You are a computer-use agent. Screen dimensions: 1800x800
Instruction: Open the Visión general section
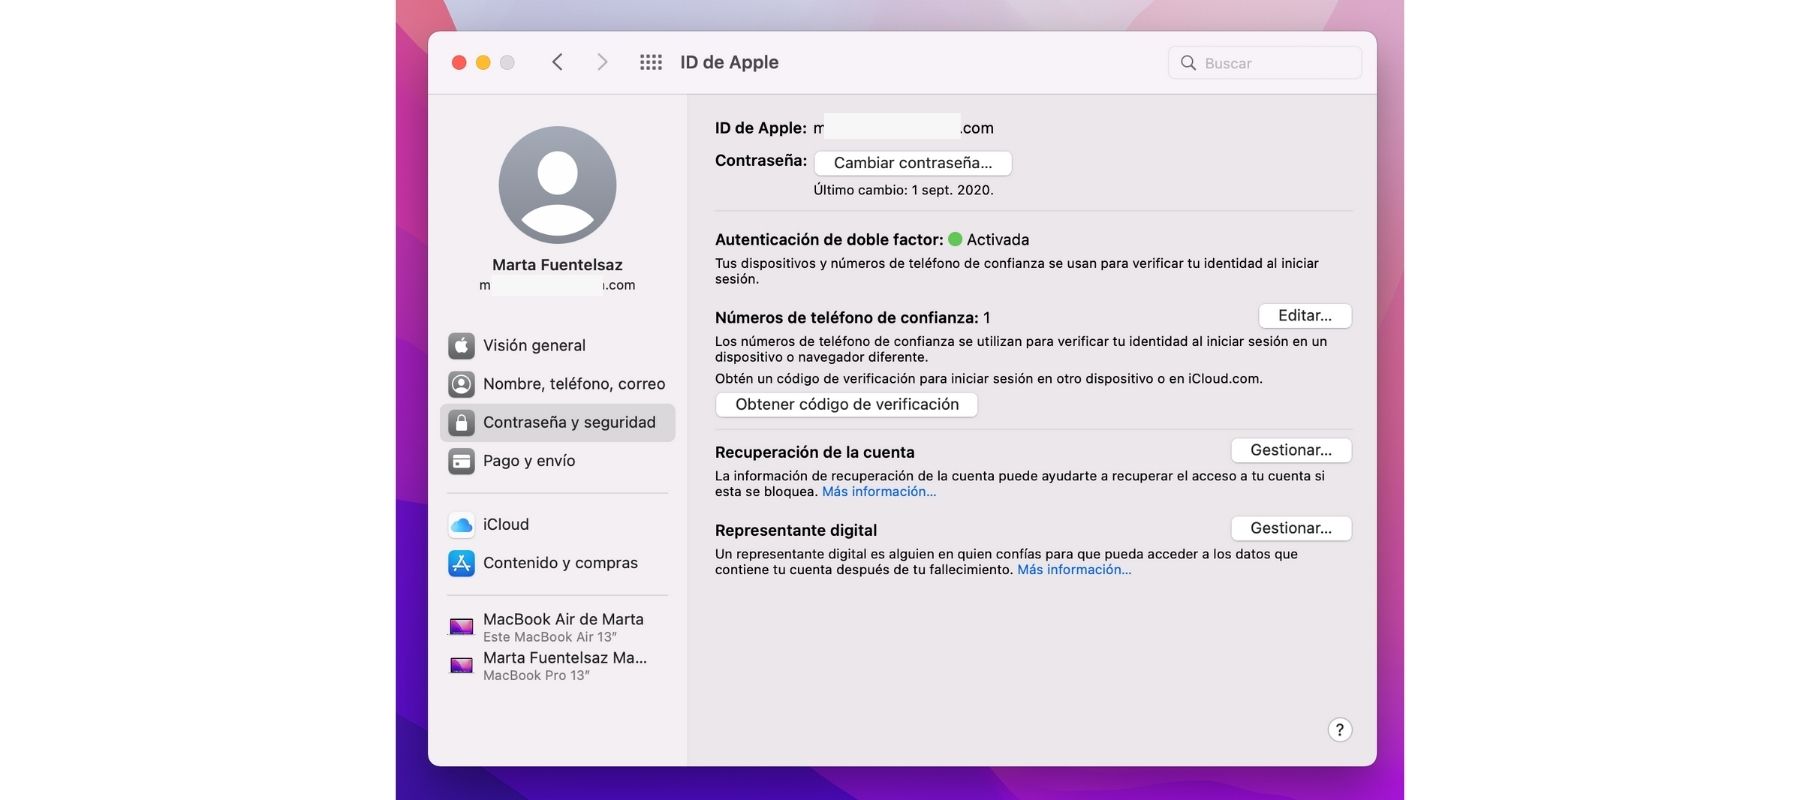click(557, 346)
